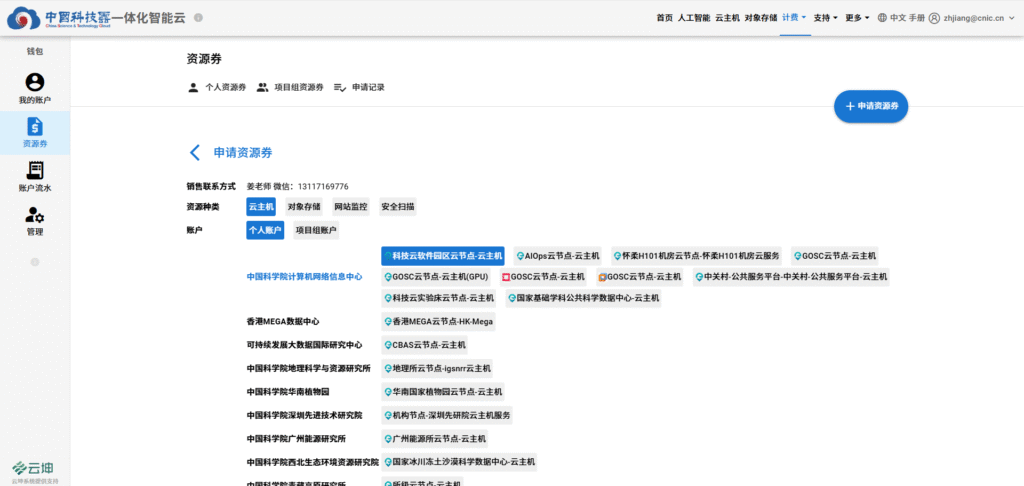This screenshot has height=486, width=1024.
Task: Select 科技云实验床云节点-云主机 chip
Action: (439, 298)
